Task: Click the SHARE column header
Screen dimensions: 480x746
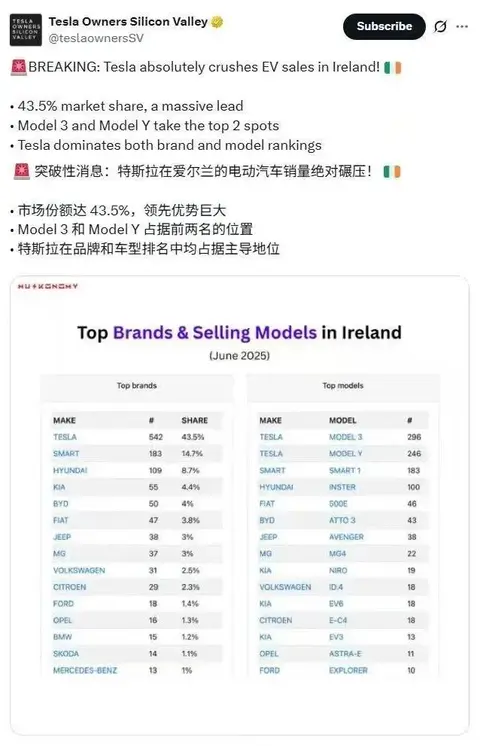Action: coord(195,421)
